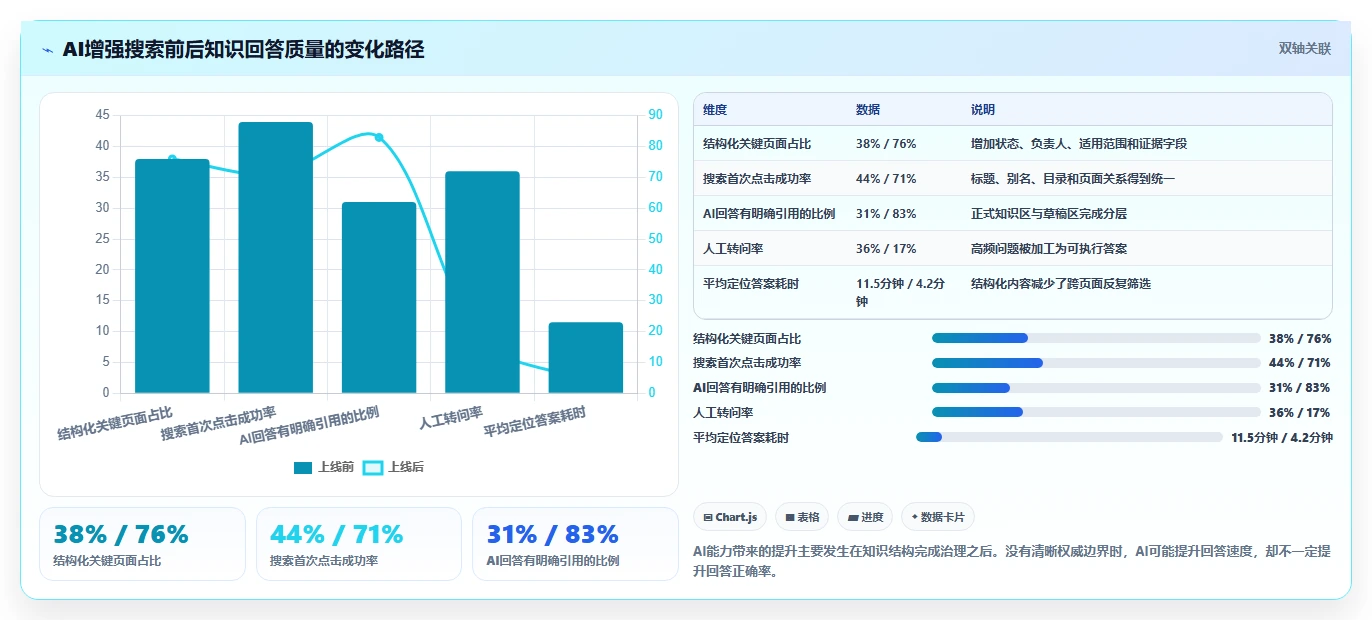
Task: Click table text 增加状态、负责人、适用范围和证据字段
Action: [x=1079, y=144]
